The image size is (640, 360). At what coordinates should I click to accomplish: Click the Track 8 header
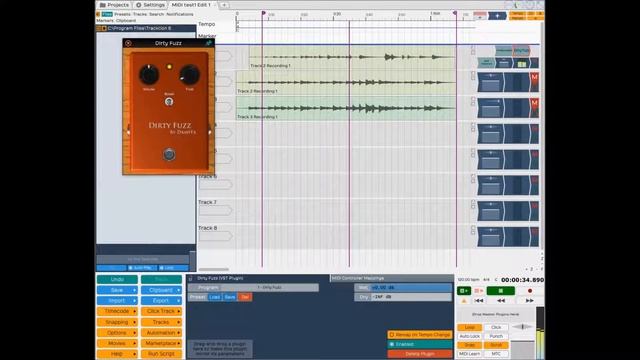click(x=207, y=228)
